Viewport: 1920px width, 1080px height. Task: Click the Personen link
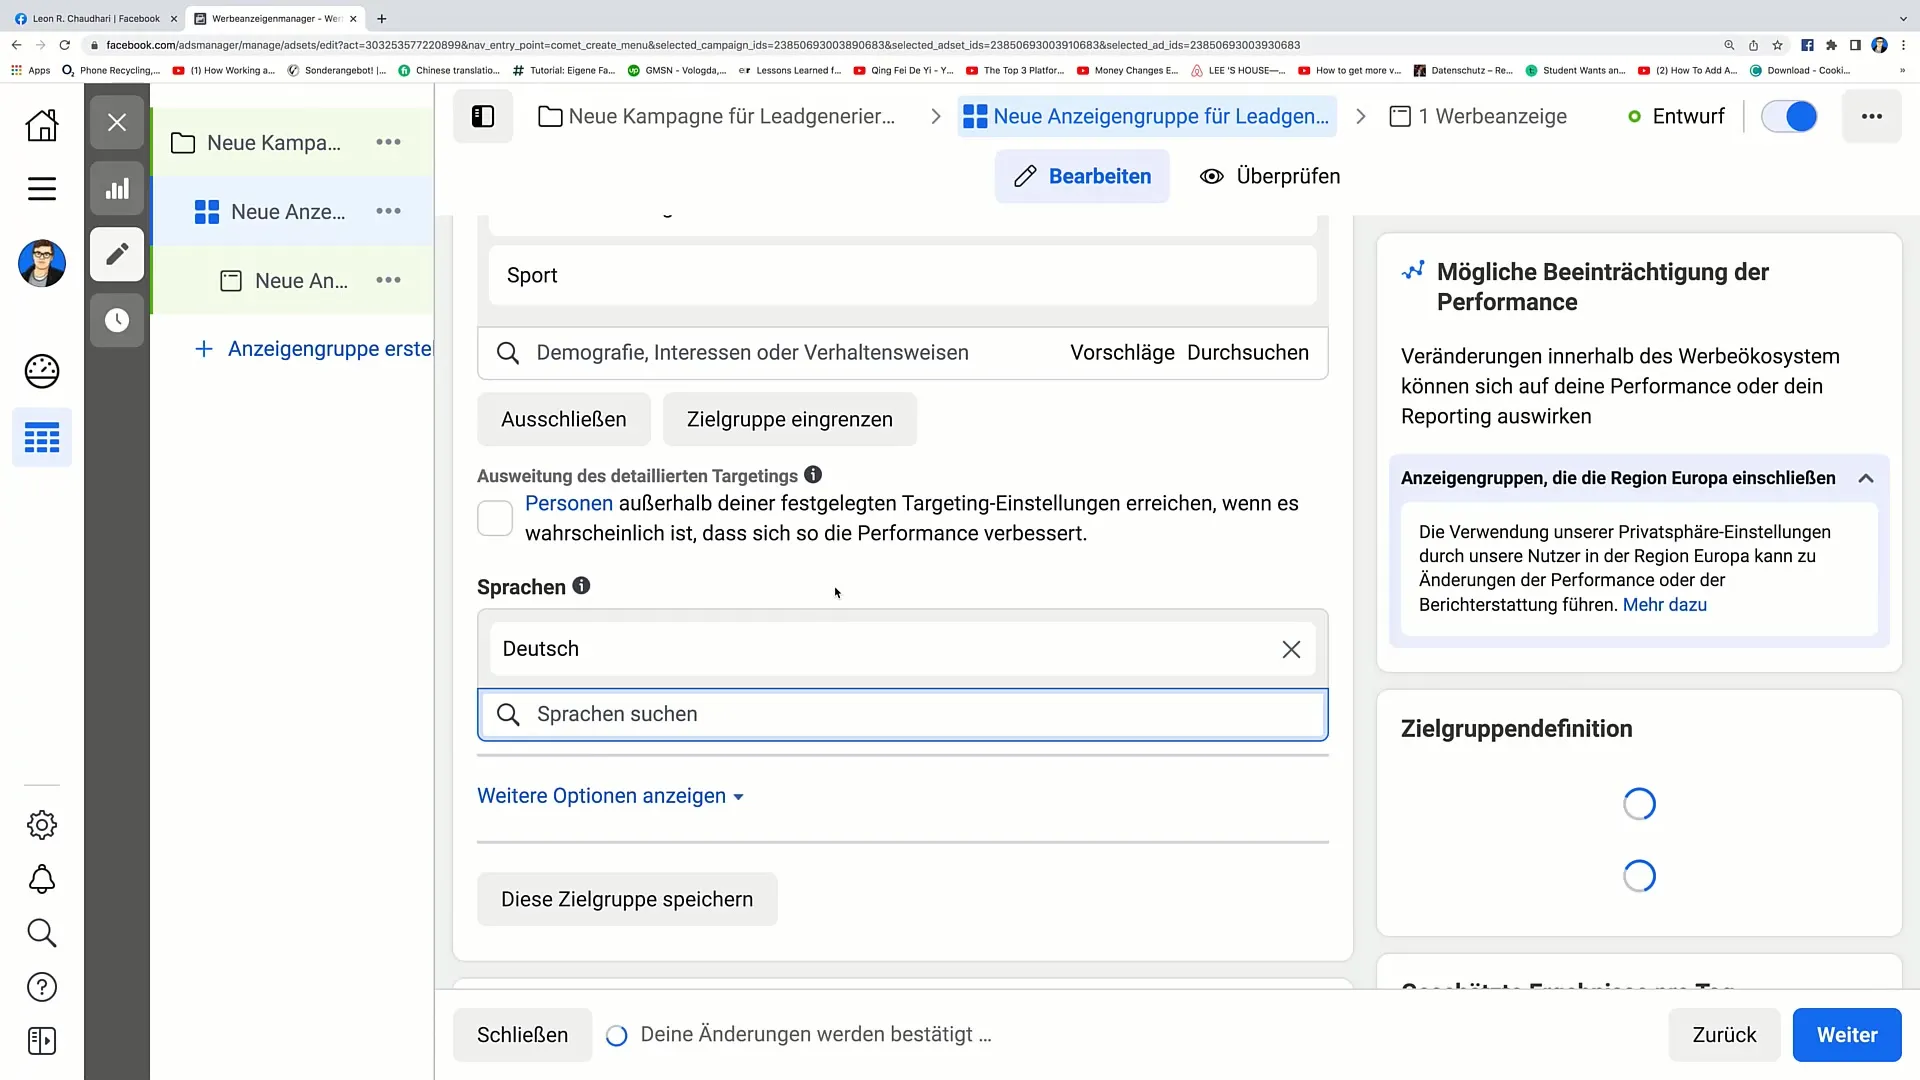(569, 503)
